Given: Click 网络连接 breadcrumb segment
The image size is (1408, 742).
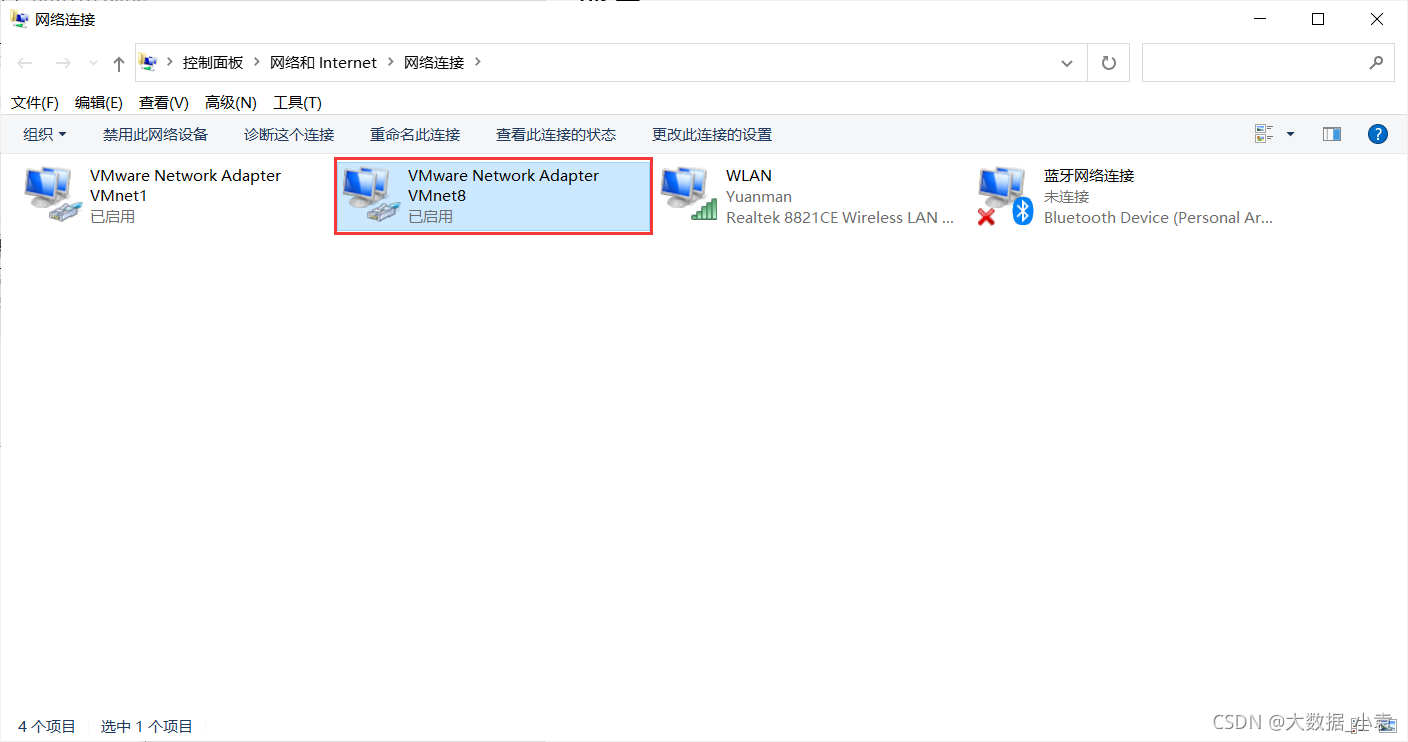Looking at the screenshot, I should coord(434,62).
